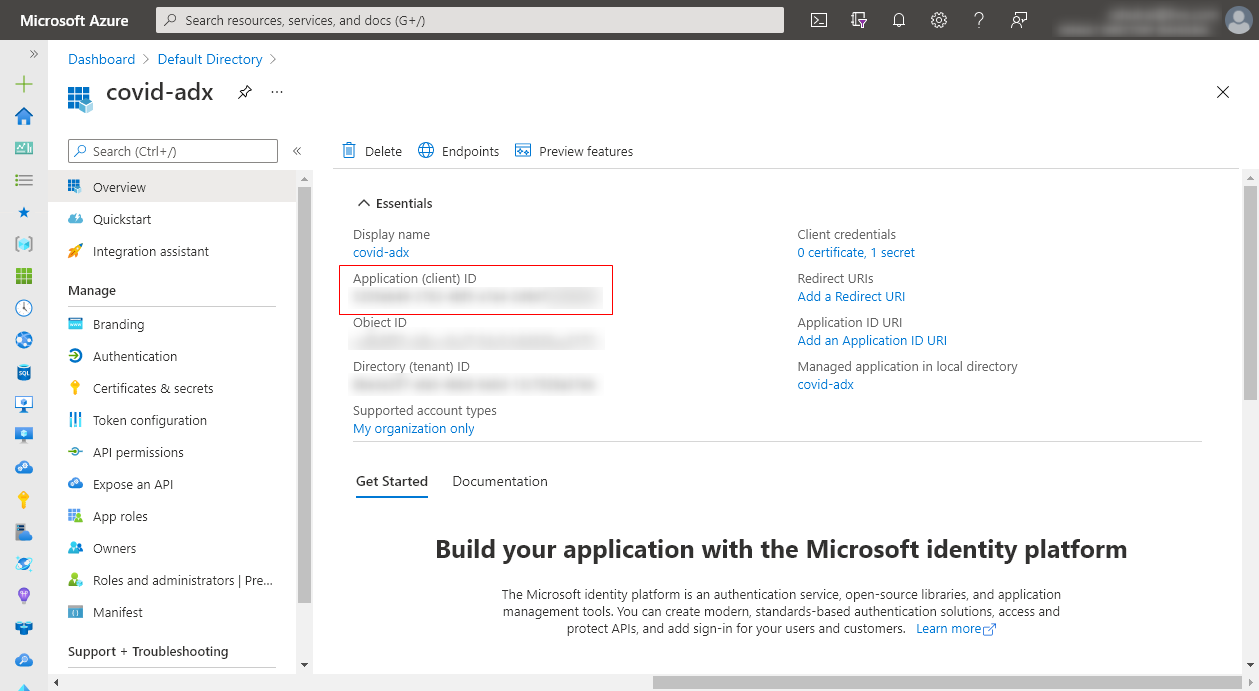Image resolution: width=1259 pixels, height=691 pixels.
Task: Collapse the resource menu with double chevron
Action: (297, 151)
